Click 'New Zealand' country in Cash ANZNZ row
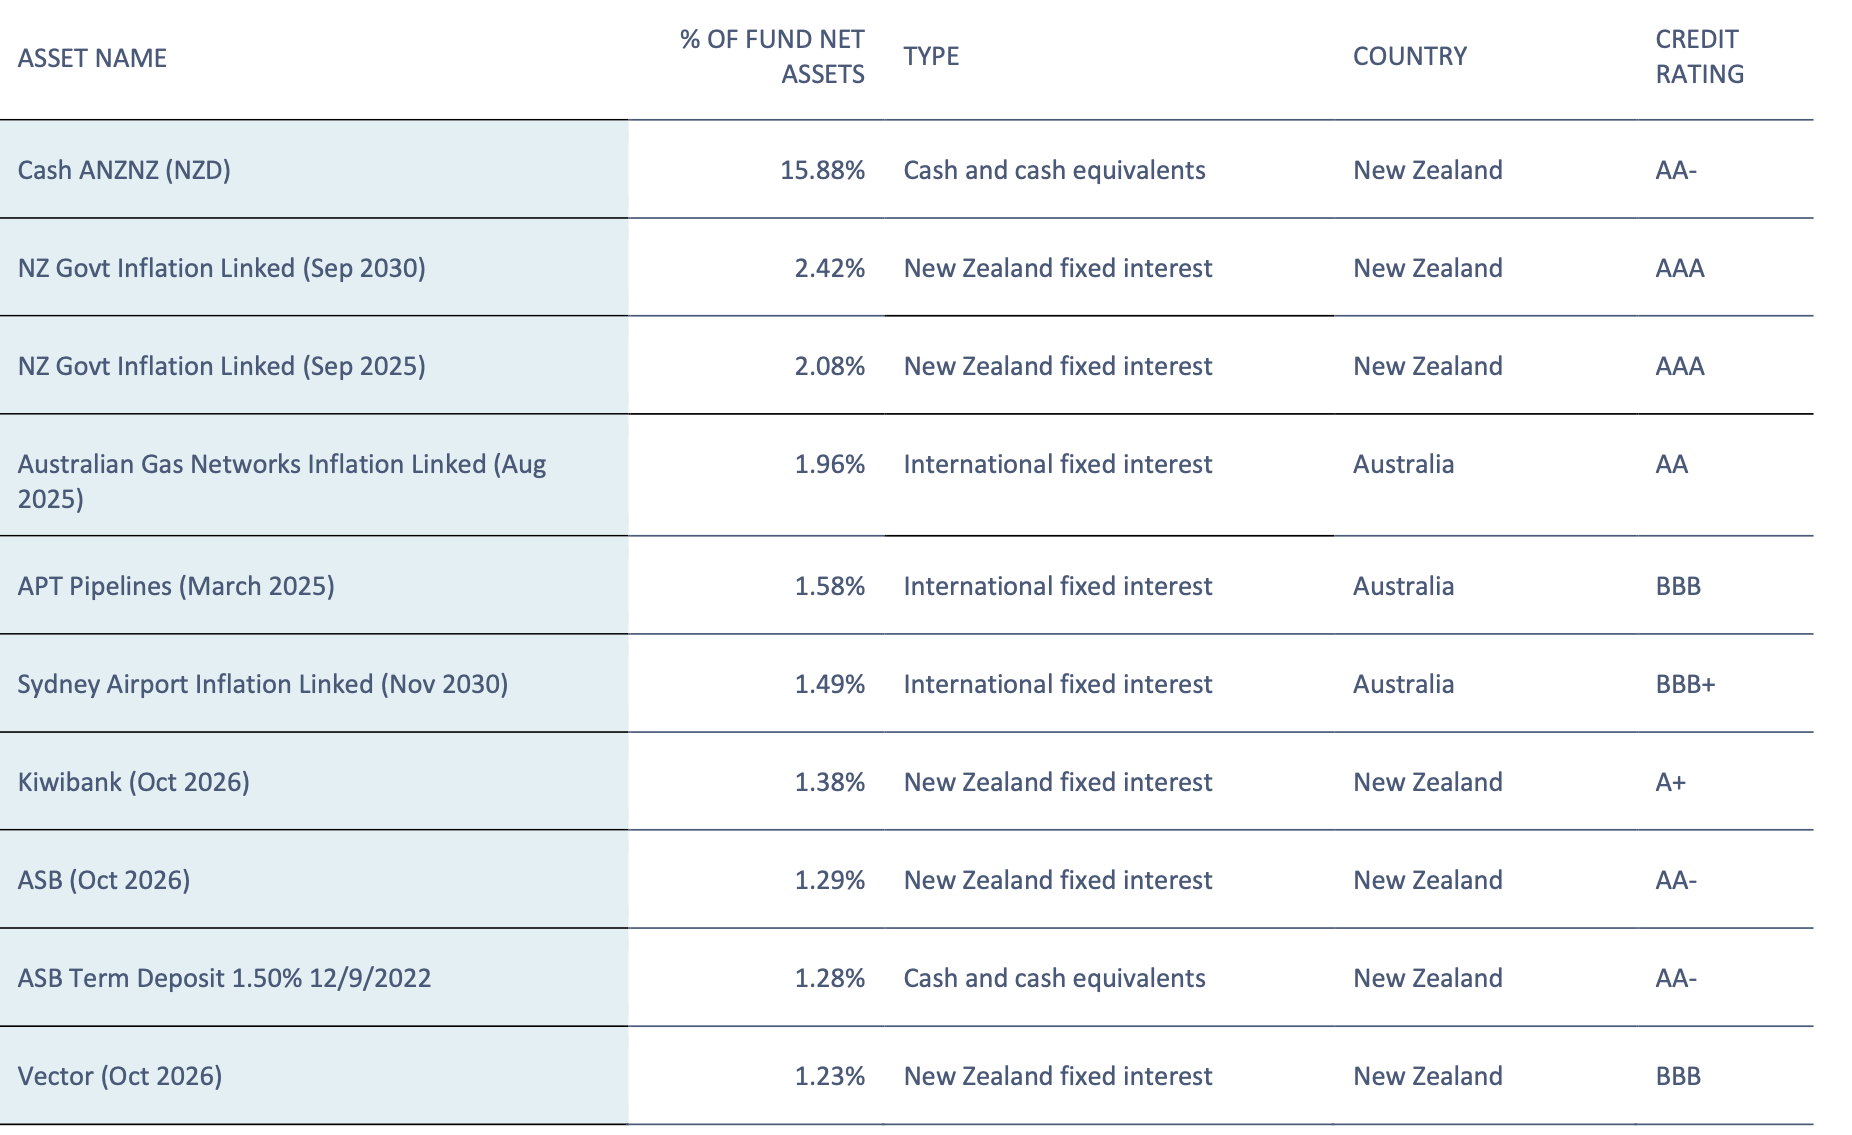This screenshot has height=1135, width=1852. pyautogui.click(x=1428, y=170)
